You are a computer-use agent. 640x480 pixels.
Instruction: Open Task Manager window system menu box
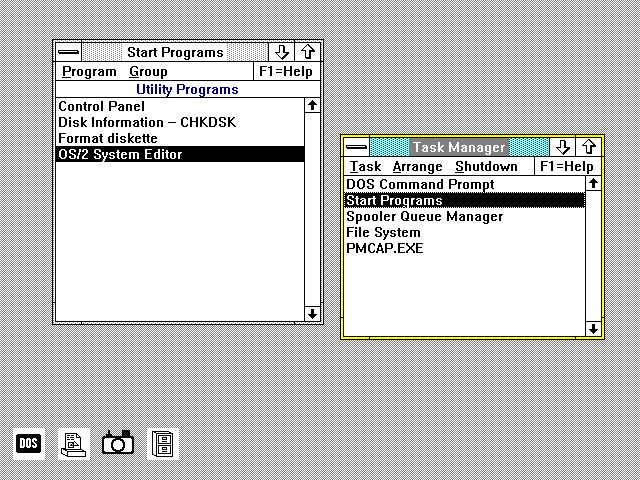click(x=357, y=147)
